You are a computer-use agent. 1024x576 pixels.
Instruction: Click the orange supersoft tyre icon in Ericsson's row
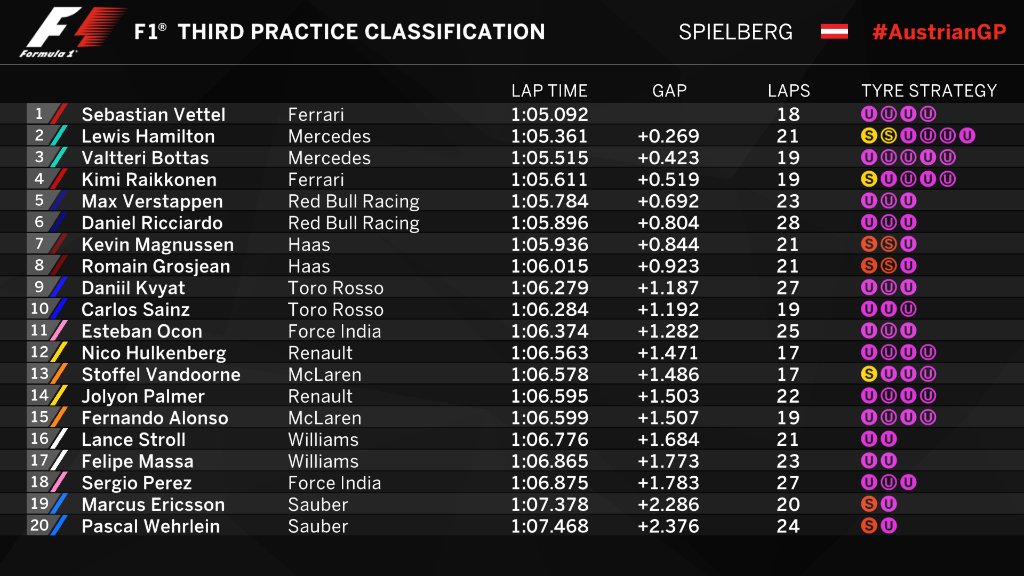pyautogui.click(x=868, y=505)
